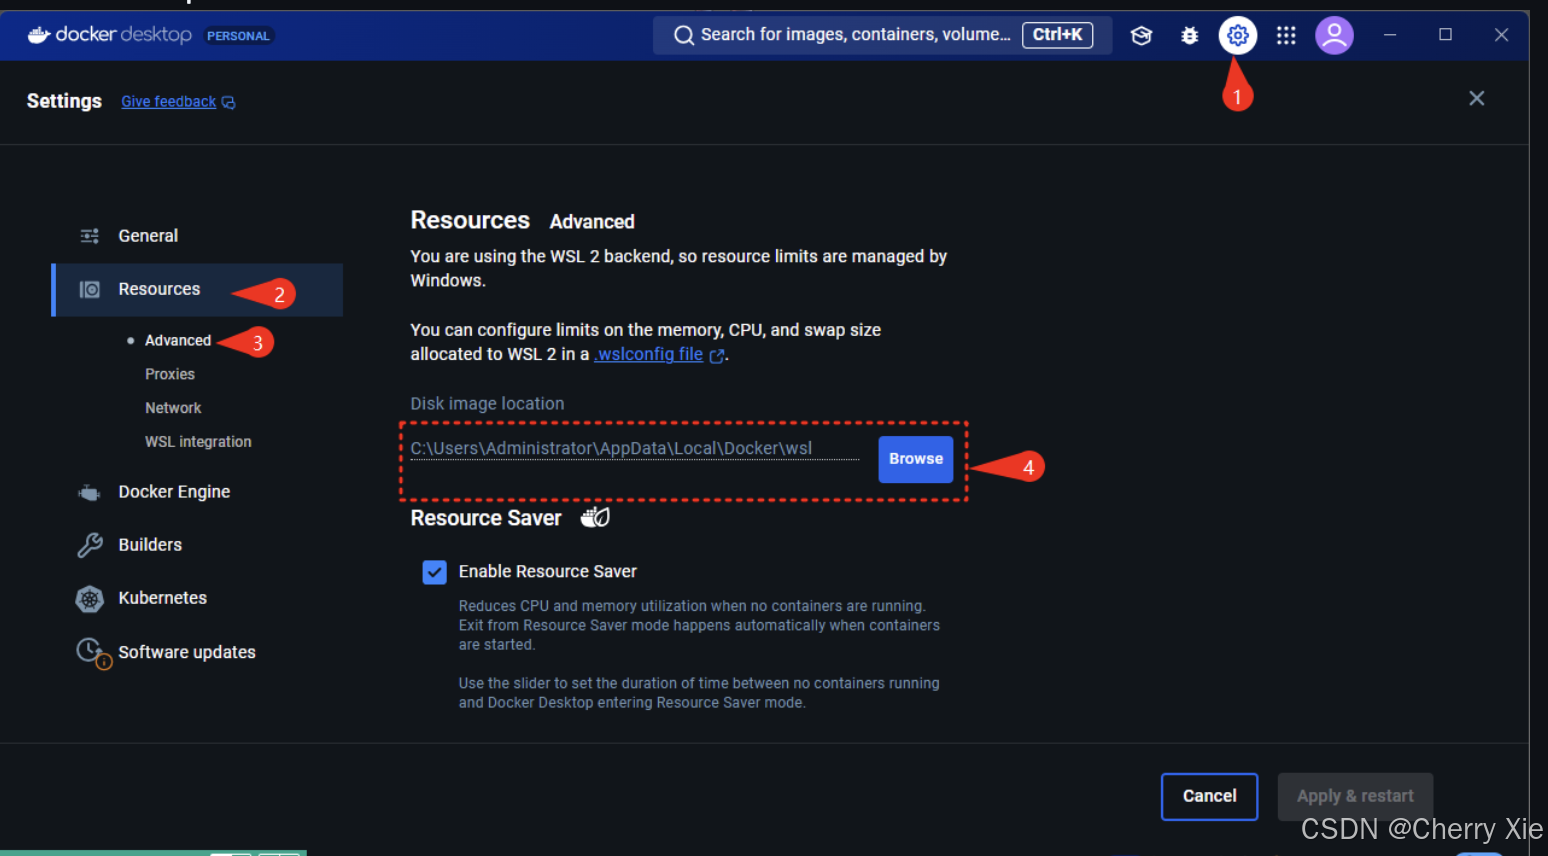Screen dimensions: 1548x856
Task: Maximize the Docker Desktop window
Action: [1445, 35]
